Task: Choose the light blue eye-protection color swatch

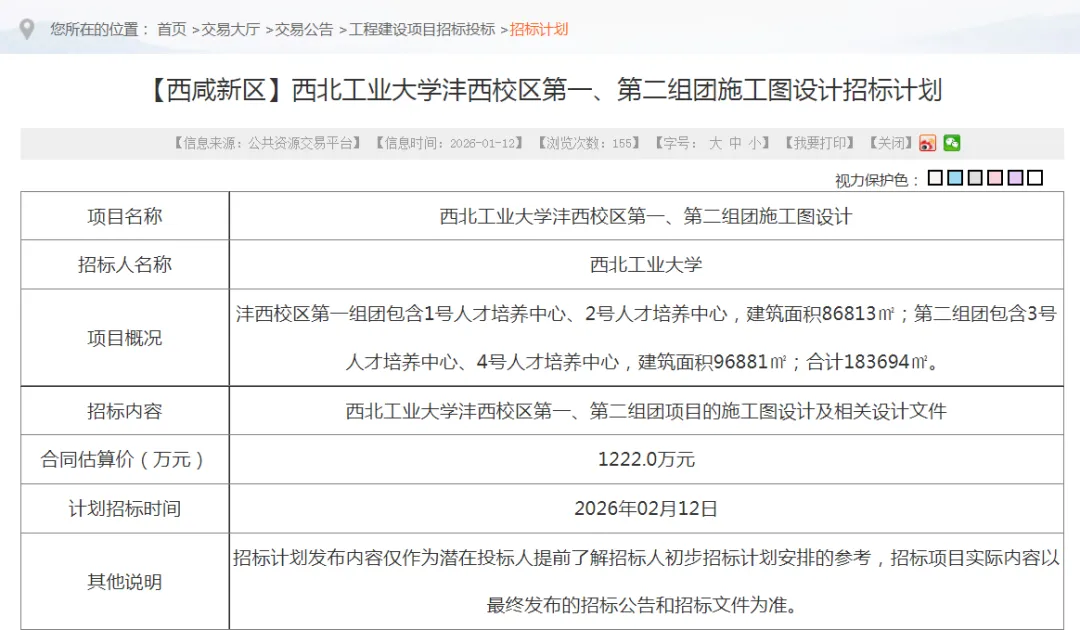Action: click(x=955, y=178)
